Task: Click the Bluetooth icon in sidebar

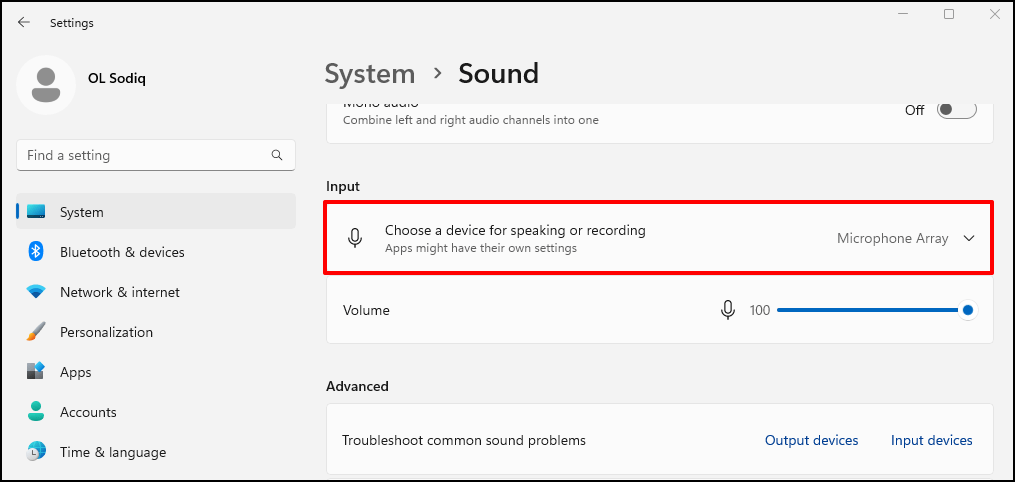Action: [x=36, y=252]
